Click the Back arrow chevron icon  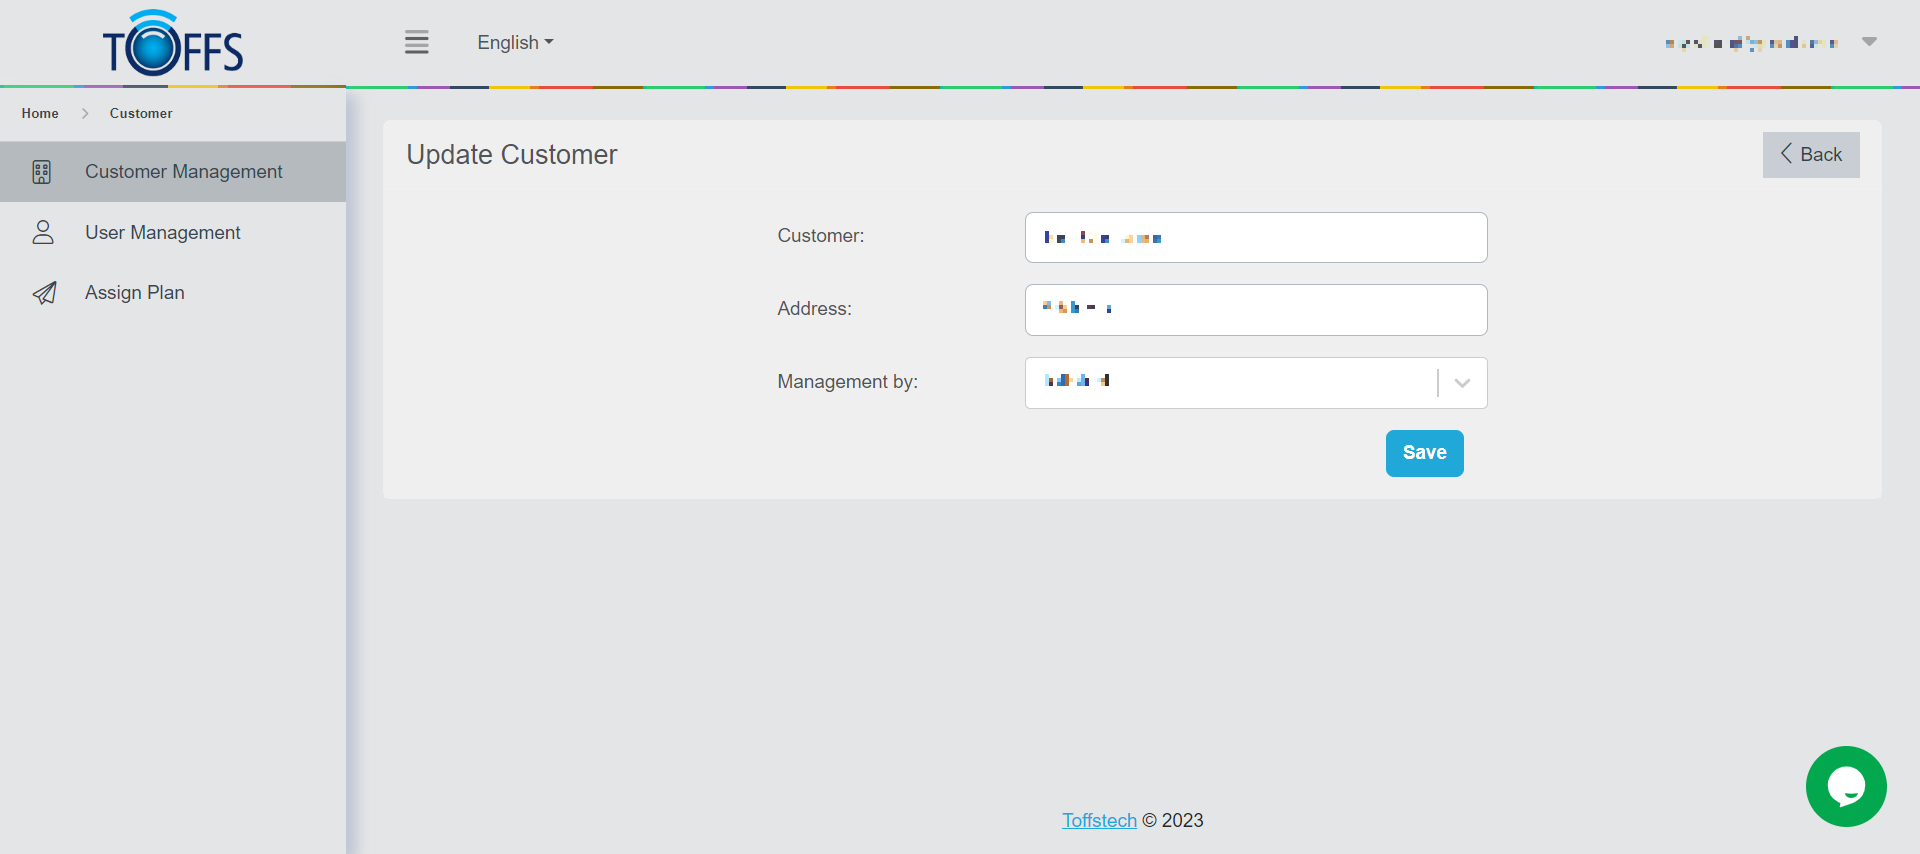tap(1786, 154)
